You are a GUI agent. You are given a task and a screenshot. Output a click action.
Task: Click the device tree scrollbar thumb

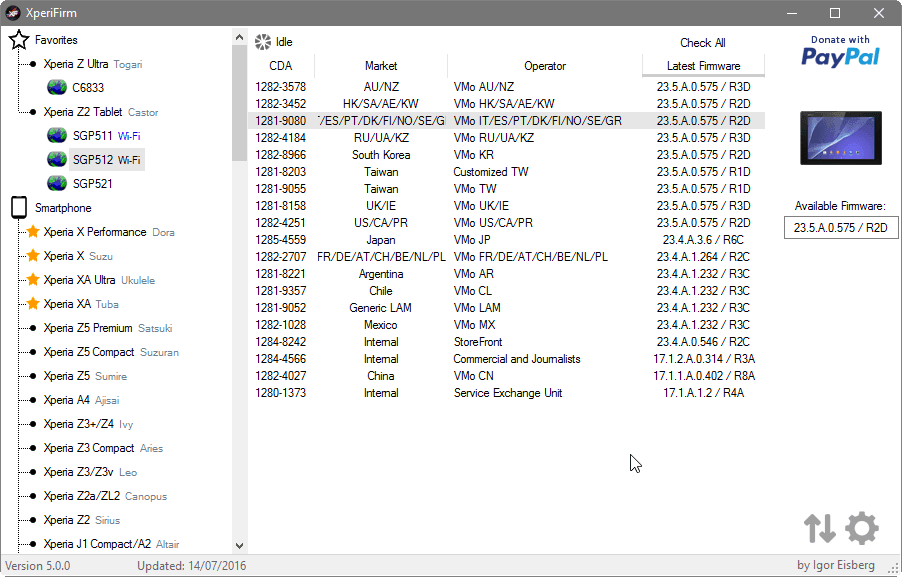pos(239,104)
